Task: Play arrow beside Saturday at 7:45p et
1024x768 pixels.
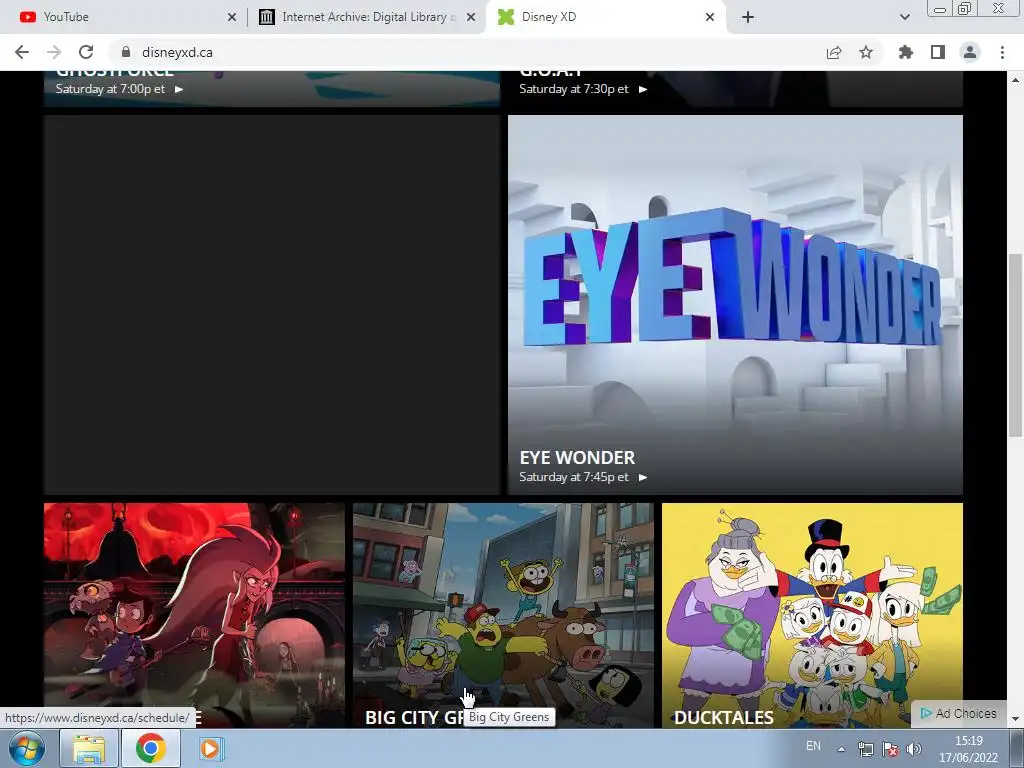Action: pos(643,477)
